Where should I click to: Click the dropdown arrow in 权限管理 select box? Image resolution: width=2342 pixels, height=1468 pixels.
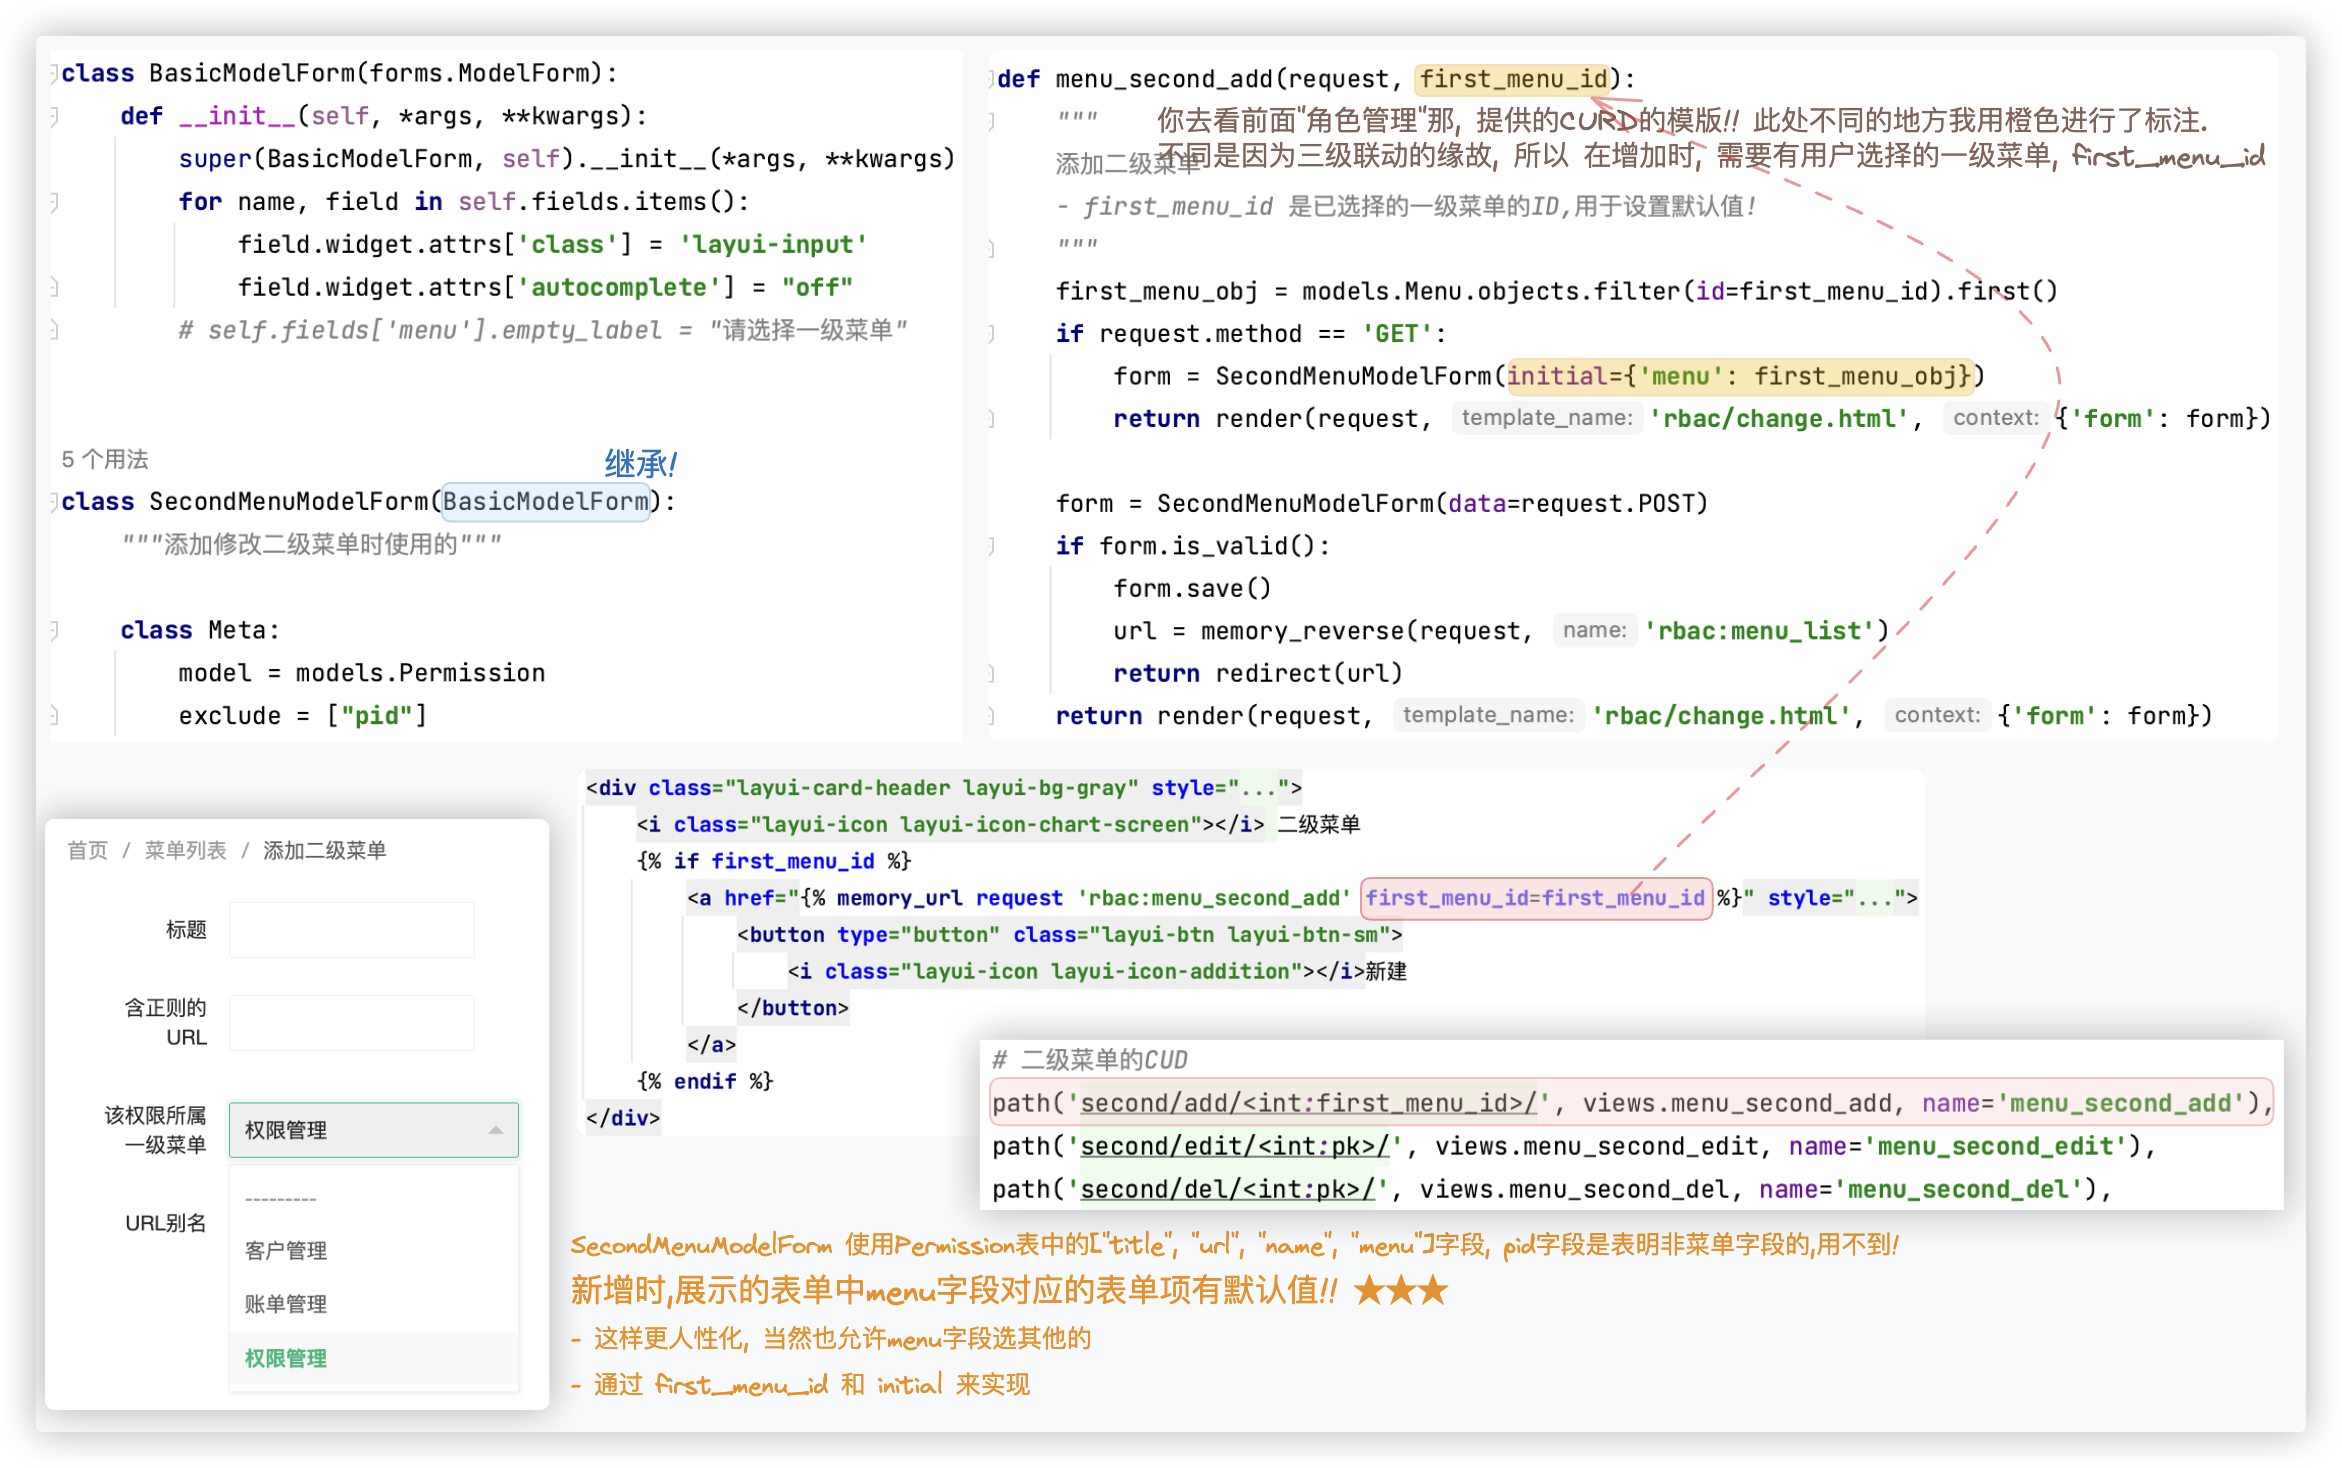point(496,1130)
